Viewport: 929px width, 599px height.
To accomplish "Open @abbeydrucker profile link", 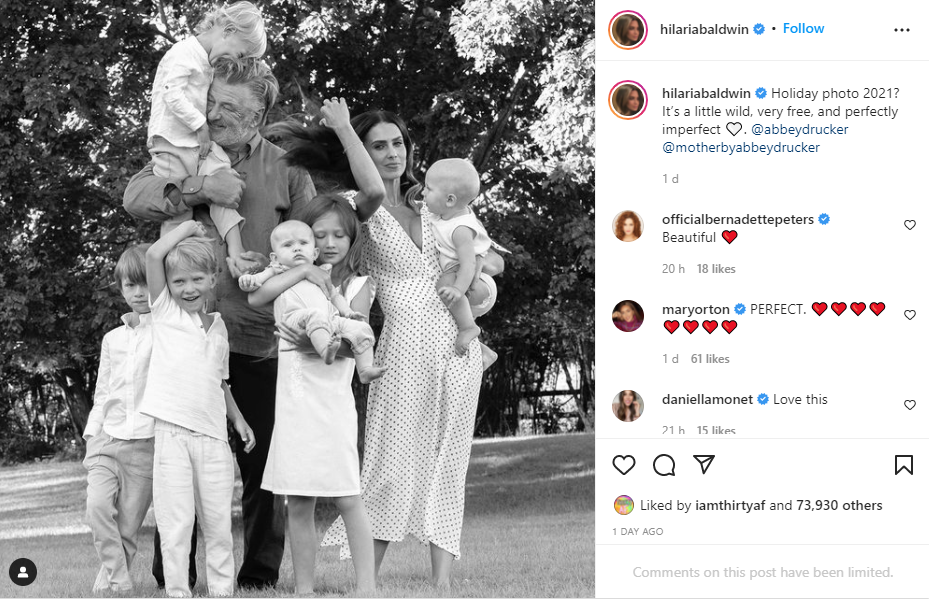I will tap(799, 129).
